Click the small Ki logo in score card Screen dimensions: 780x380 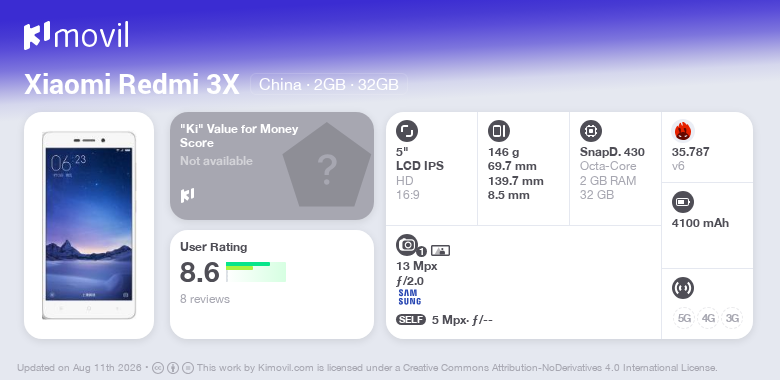(x=187, y=195)
